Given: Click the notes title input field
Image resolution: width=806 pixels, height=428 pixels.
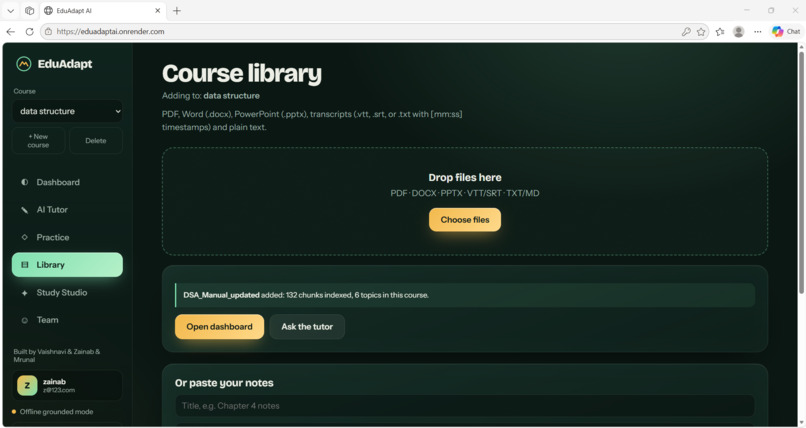Looking at the screenshot, I should tap(465, 406).
